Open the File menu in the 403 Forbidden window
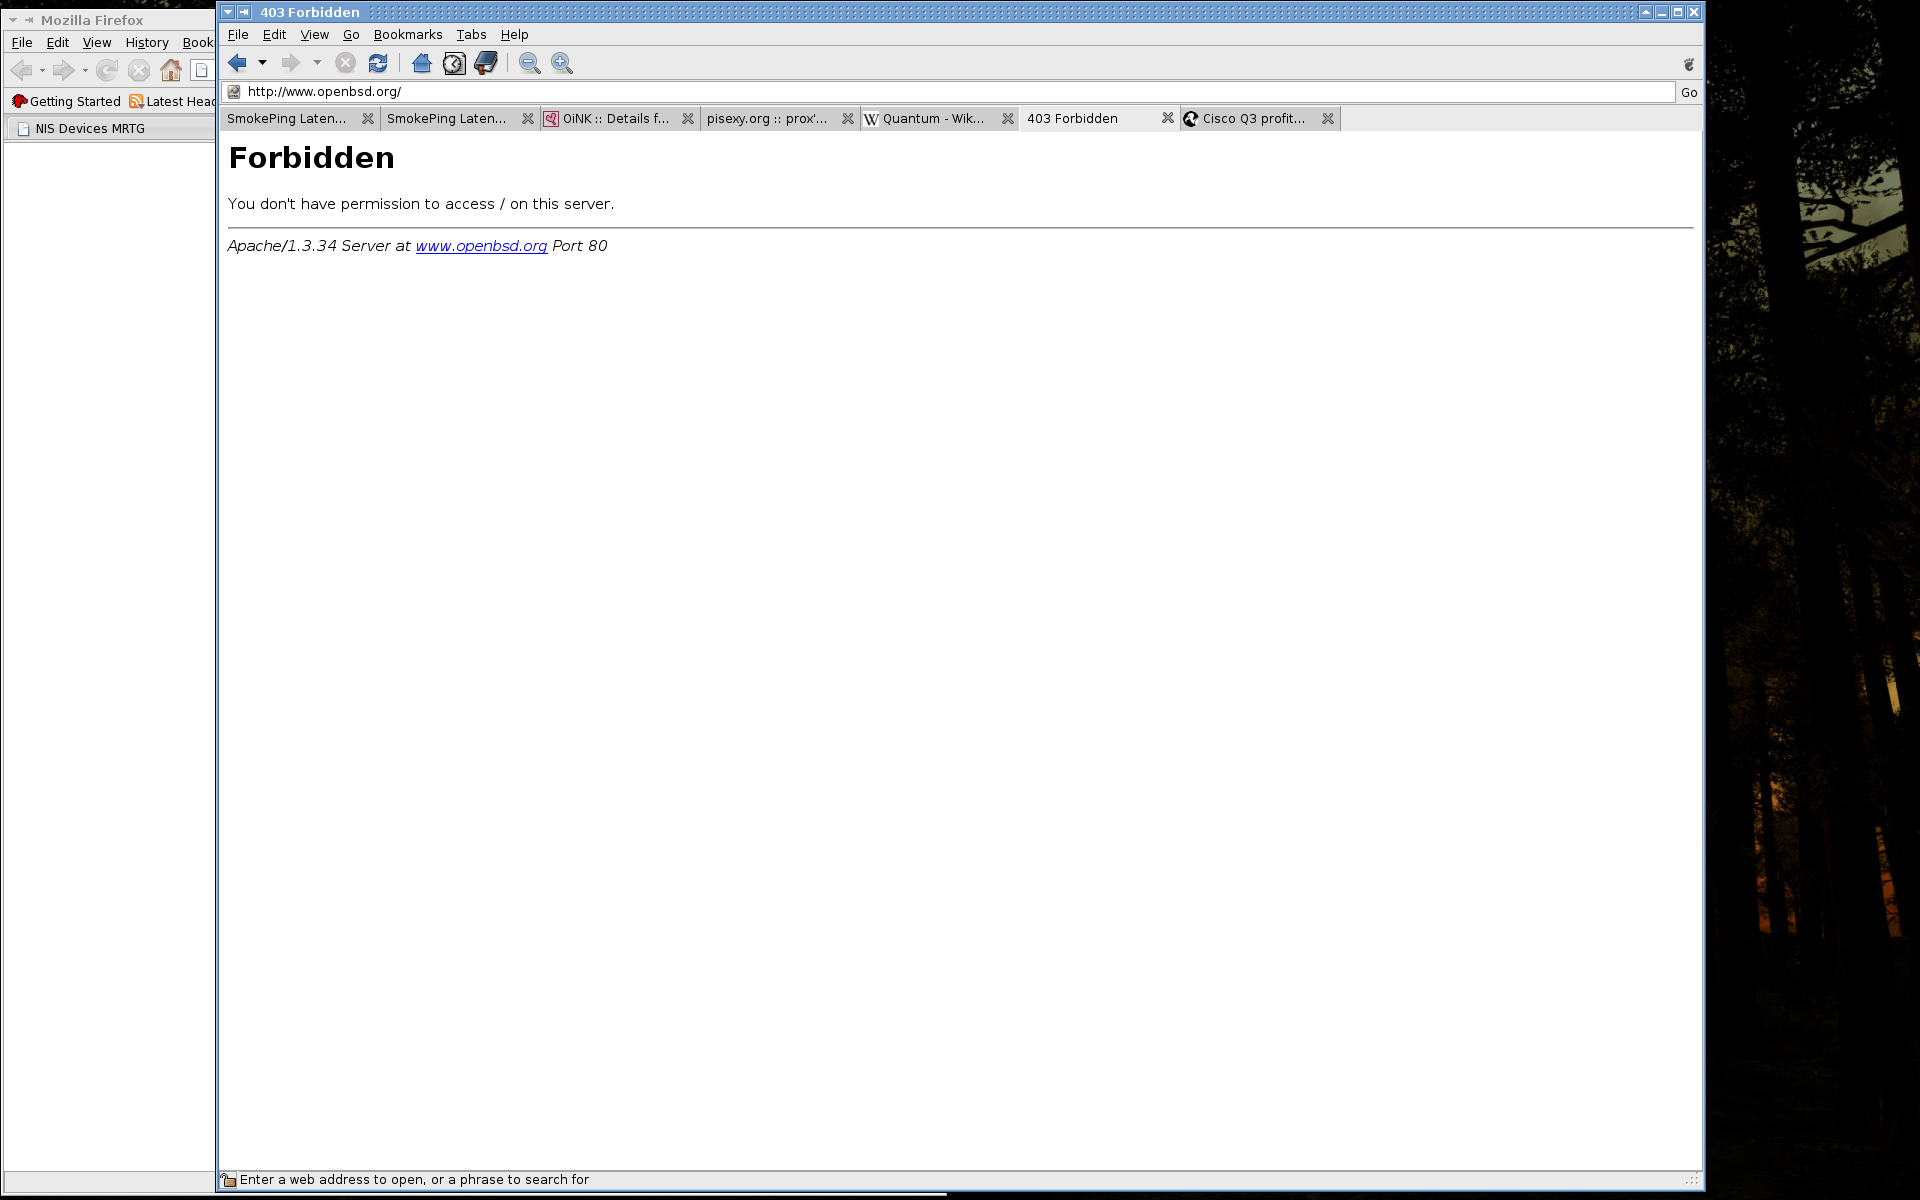1920x1200 pixels. [238, 35]
